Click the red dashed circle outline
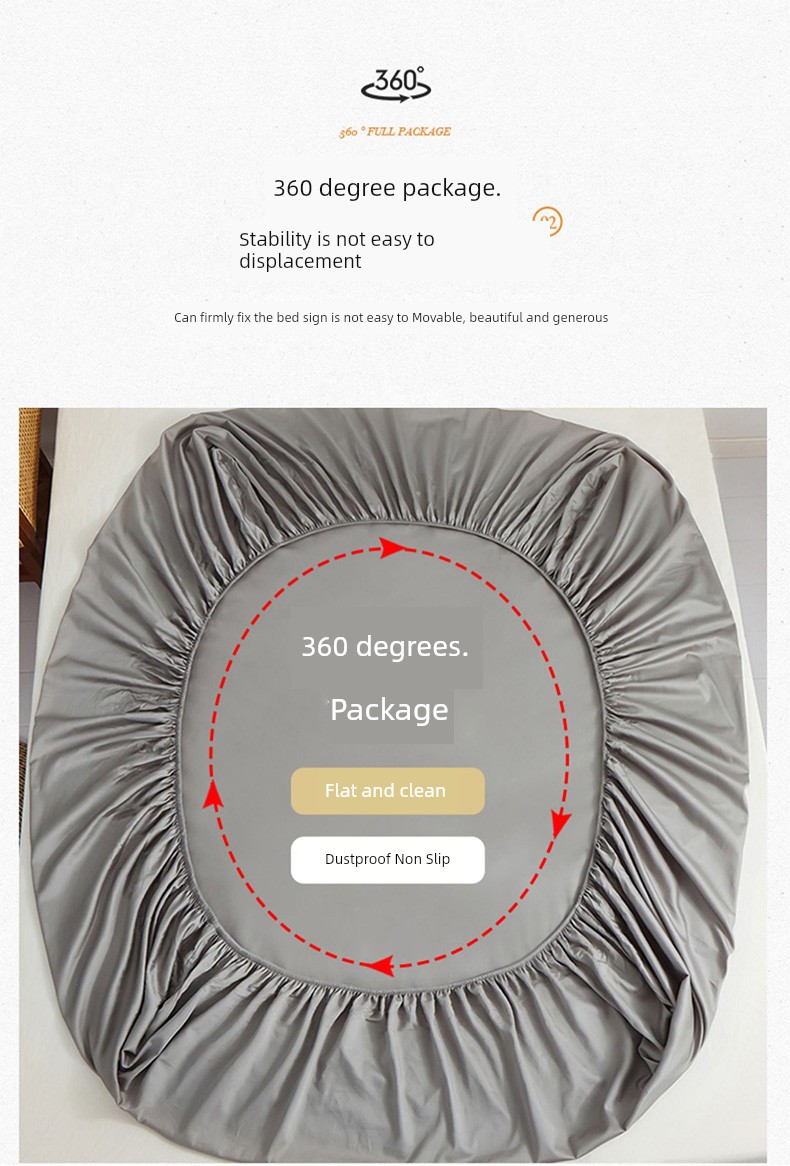 (388, 757)
